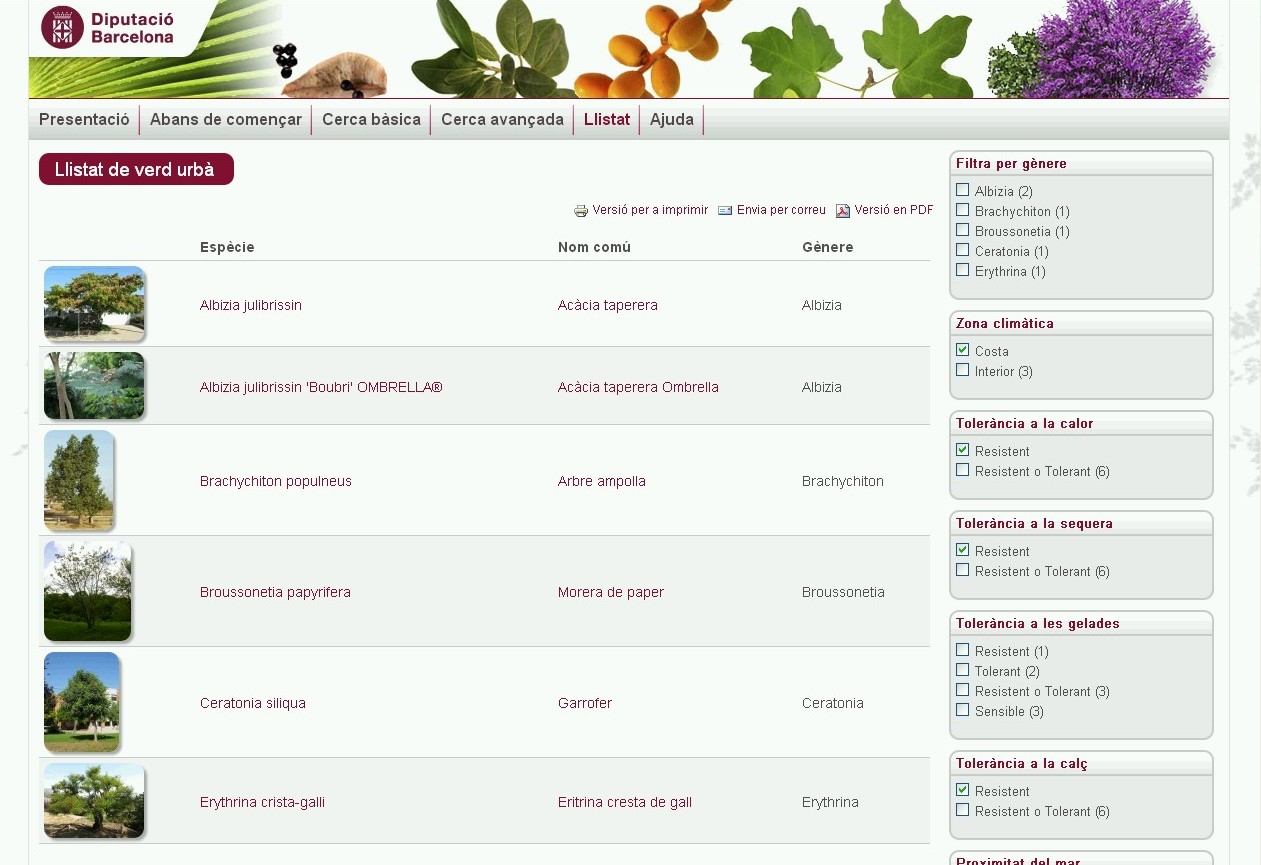Viewport: 1261px width, 865px height.
Task: Click the Versió per a imprimir link
Action: [x=650, y=210]
